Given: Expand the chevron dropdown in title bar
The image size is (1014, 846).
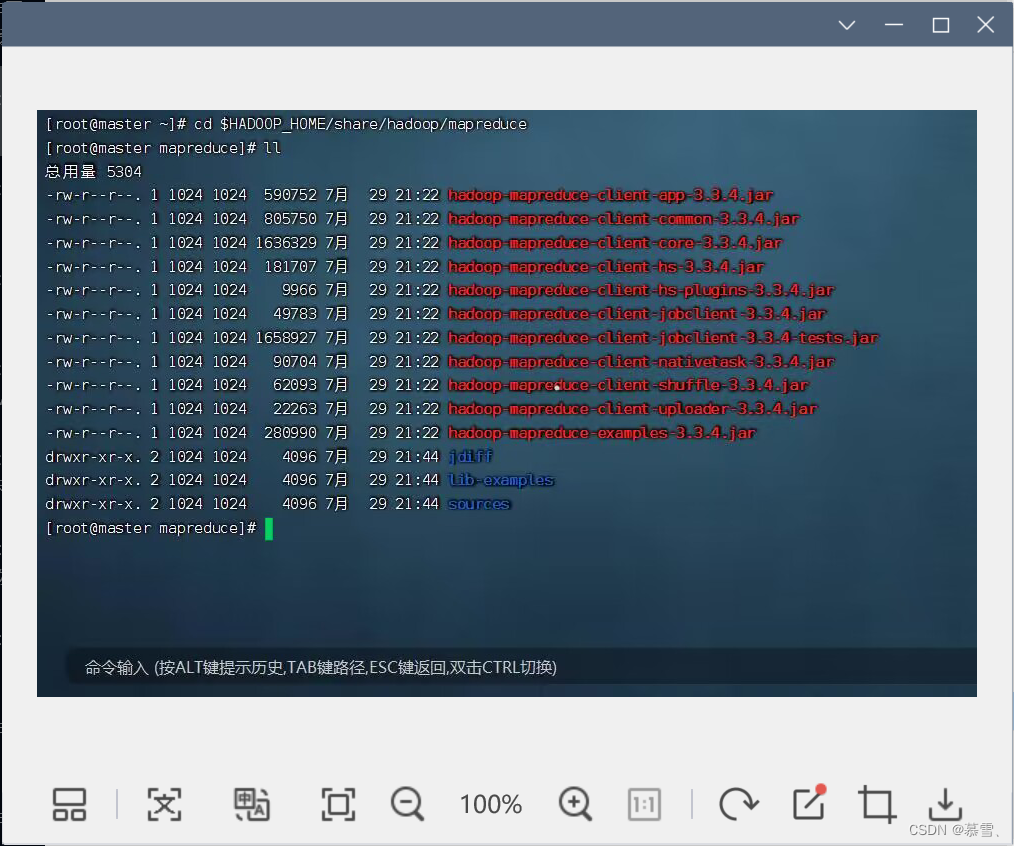Looking at the screenshot, I should tap(846, 25).
